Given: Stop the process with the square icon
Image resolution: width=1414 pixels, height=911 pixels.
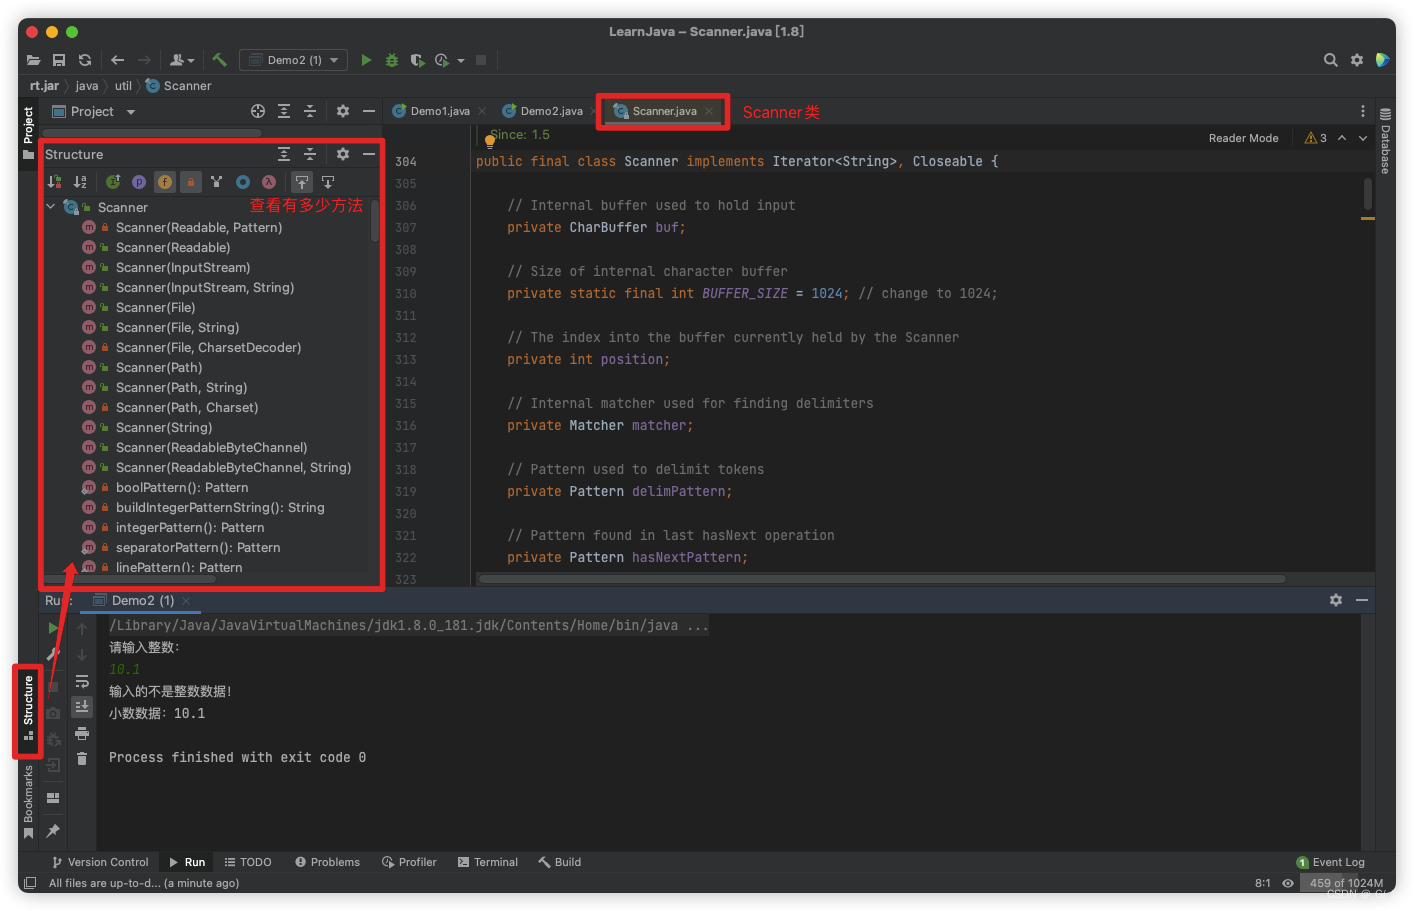Looking at the screenshot, I should (x=481, y=60).
